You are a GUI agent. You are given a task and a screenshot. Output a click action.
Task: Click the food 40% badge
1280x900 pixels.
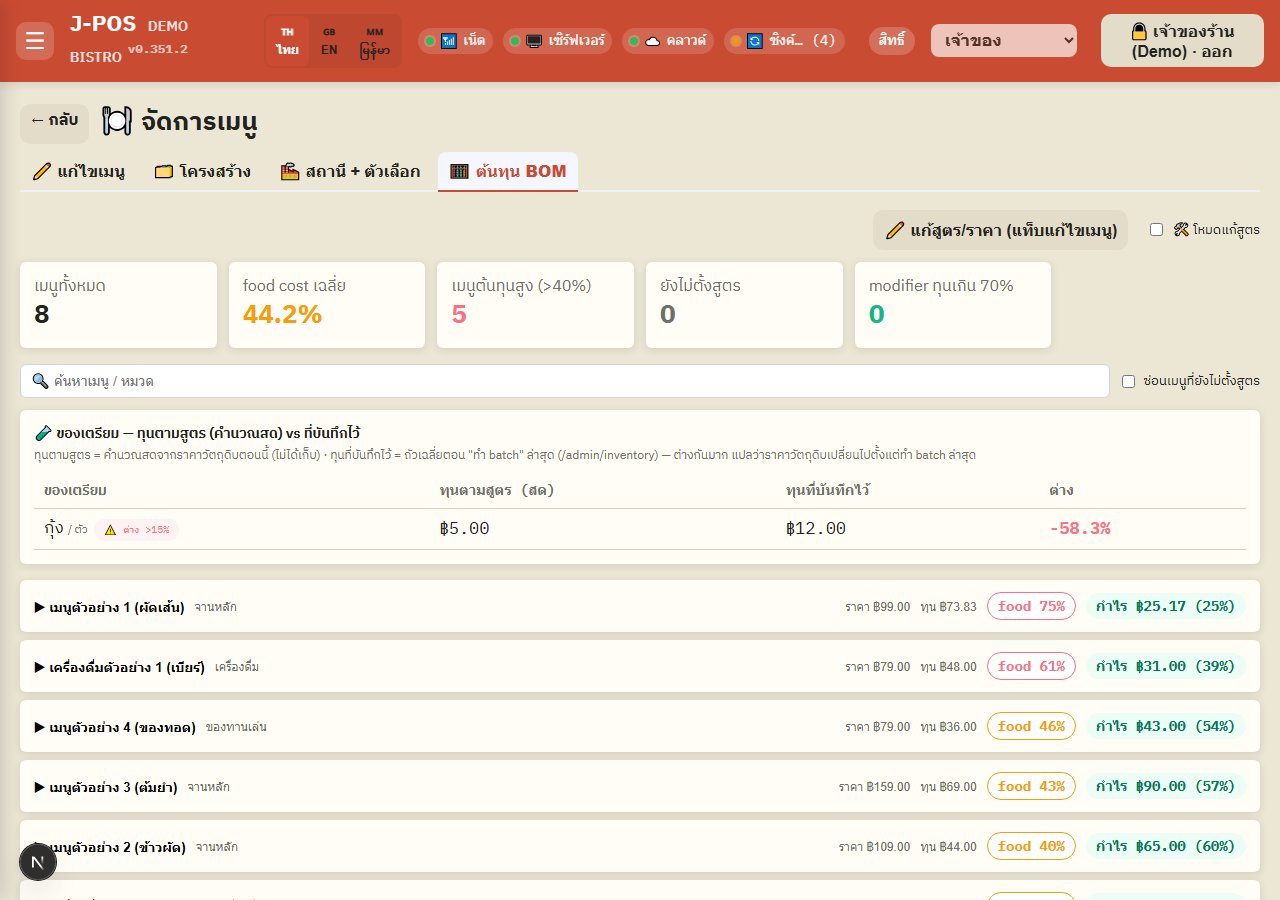(1031, 846)
